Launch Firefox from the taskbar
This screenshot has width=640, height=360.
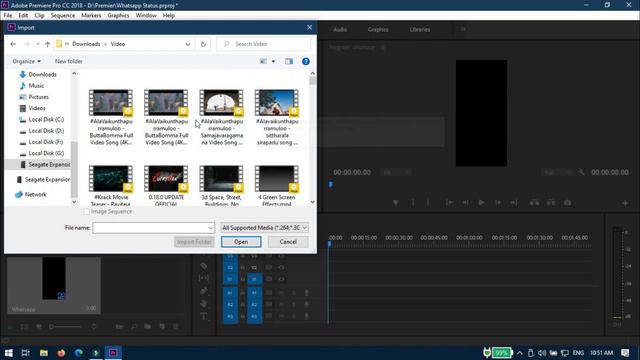tap(61, 353)
